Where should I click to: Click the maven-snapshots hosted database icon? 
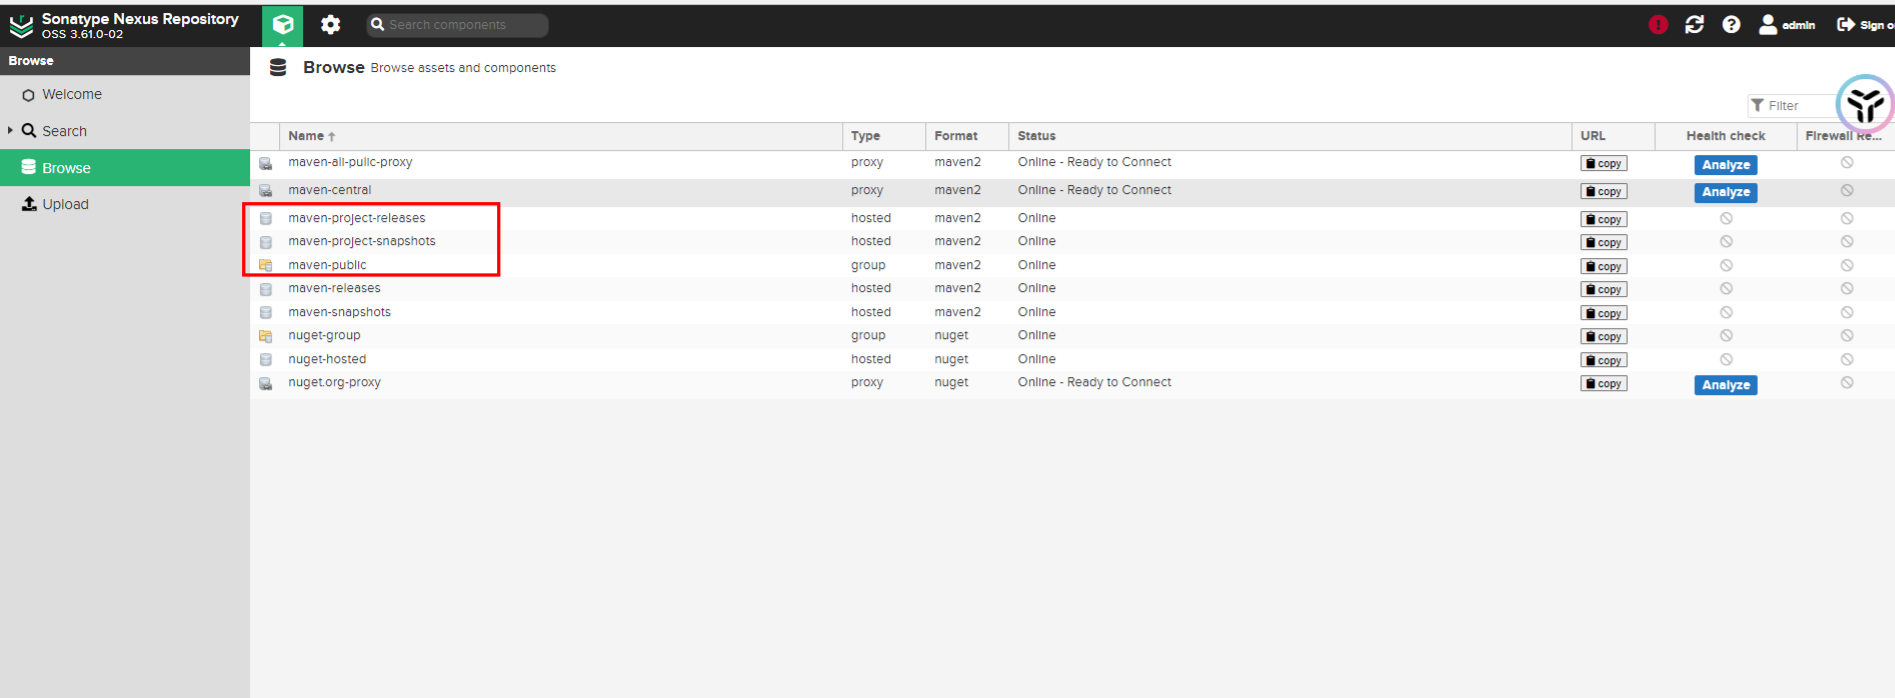point(266,313)
